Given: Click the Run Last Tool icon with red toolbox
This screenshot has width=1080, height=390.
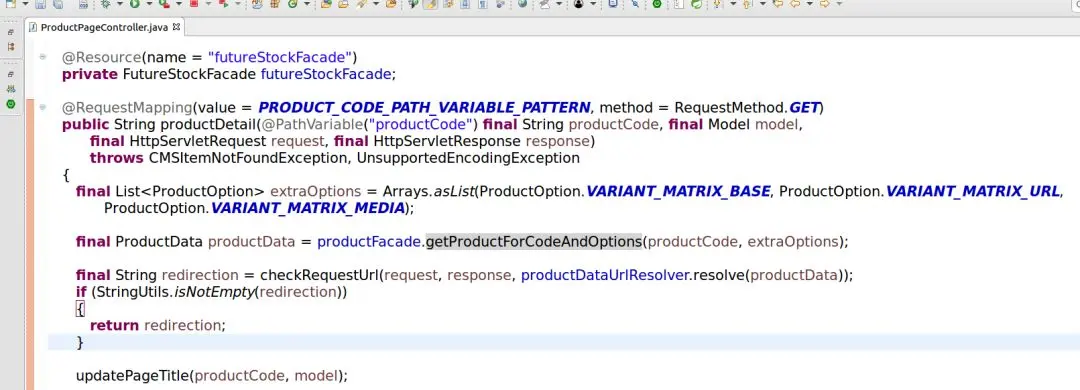Looking at the screenshot, I should (165, 4).
